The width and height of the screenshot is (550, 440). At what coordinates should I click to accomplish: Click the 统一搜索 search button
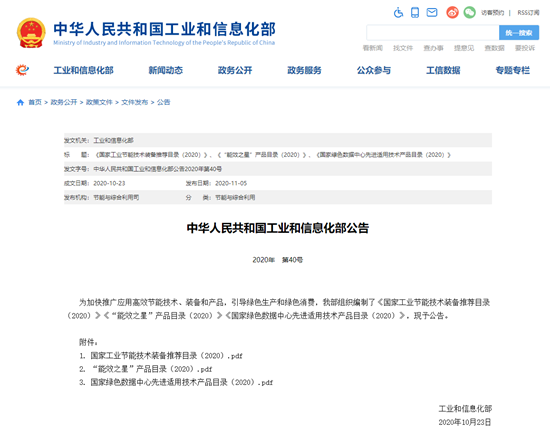(519, 33)
